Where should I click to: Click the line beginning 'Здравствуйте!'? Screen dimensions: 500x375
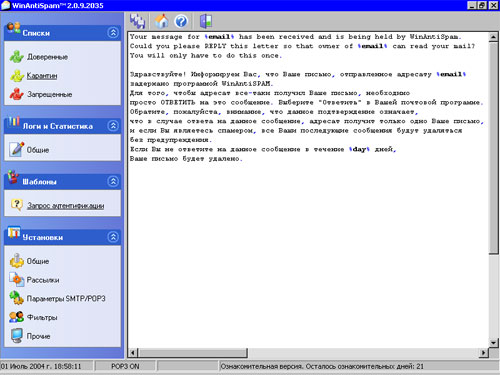pyautogui.click(x=298, y=74)
